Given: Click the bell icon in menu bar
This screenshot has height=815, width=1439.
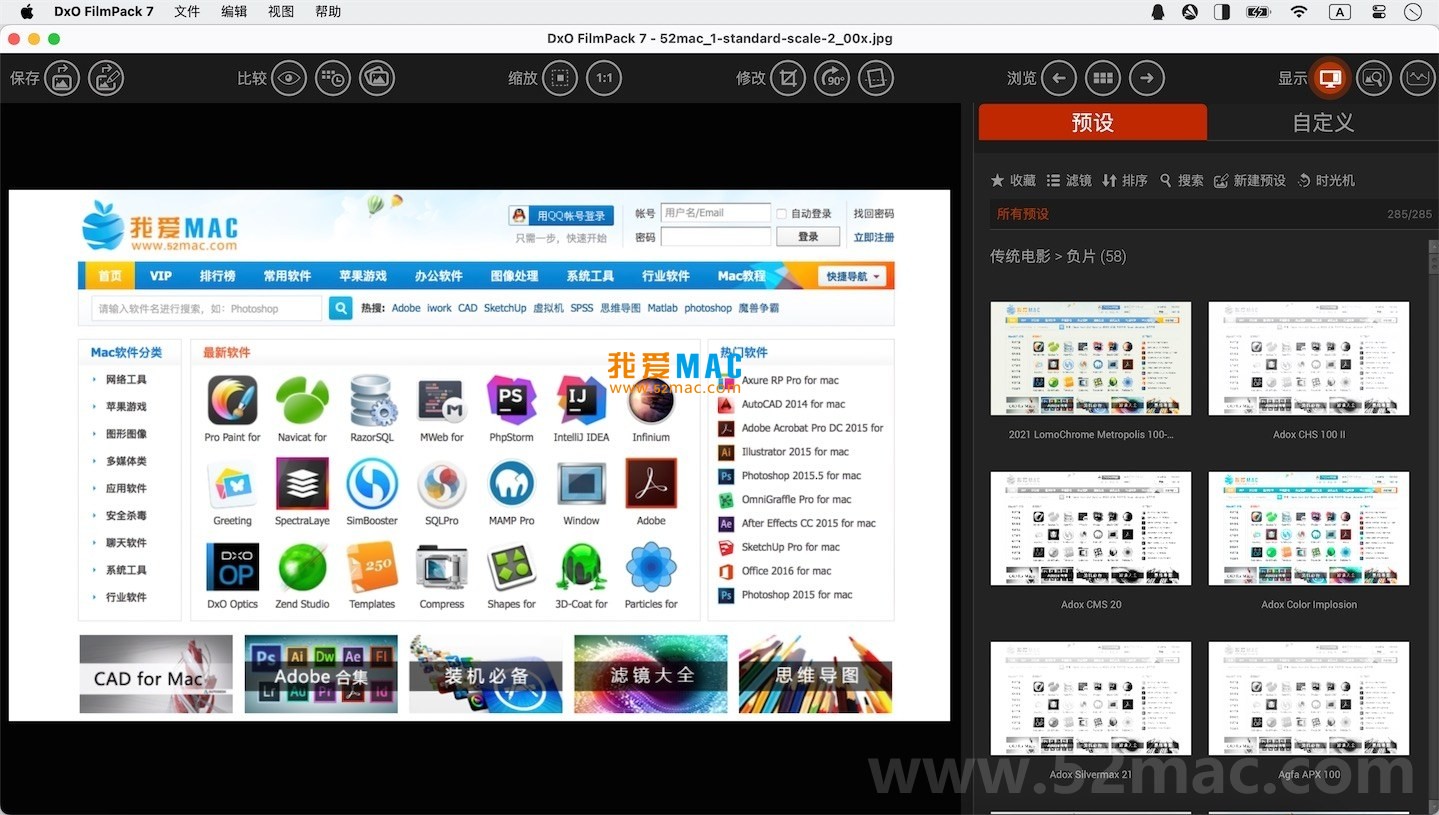Looking at the screenshot, I should pos(1158,12).
